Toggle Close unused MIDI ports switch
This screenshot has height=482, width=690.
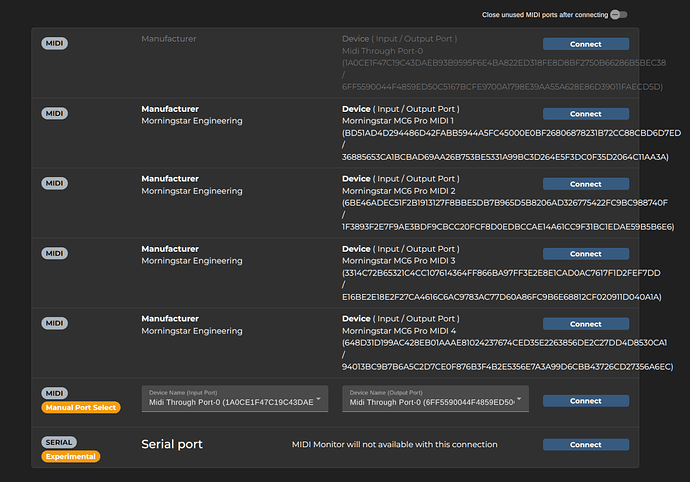coord(619,14)
